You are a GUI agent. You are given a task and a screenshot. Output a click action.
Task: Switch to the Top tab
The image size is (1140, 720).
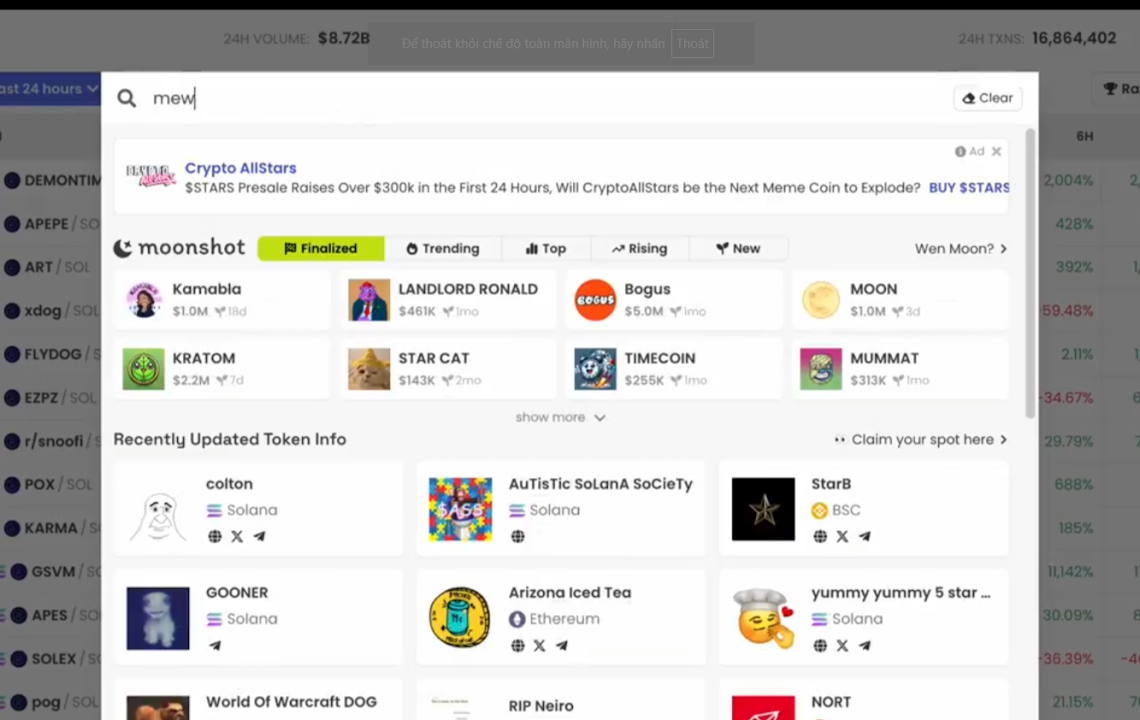coord(546,249)
